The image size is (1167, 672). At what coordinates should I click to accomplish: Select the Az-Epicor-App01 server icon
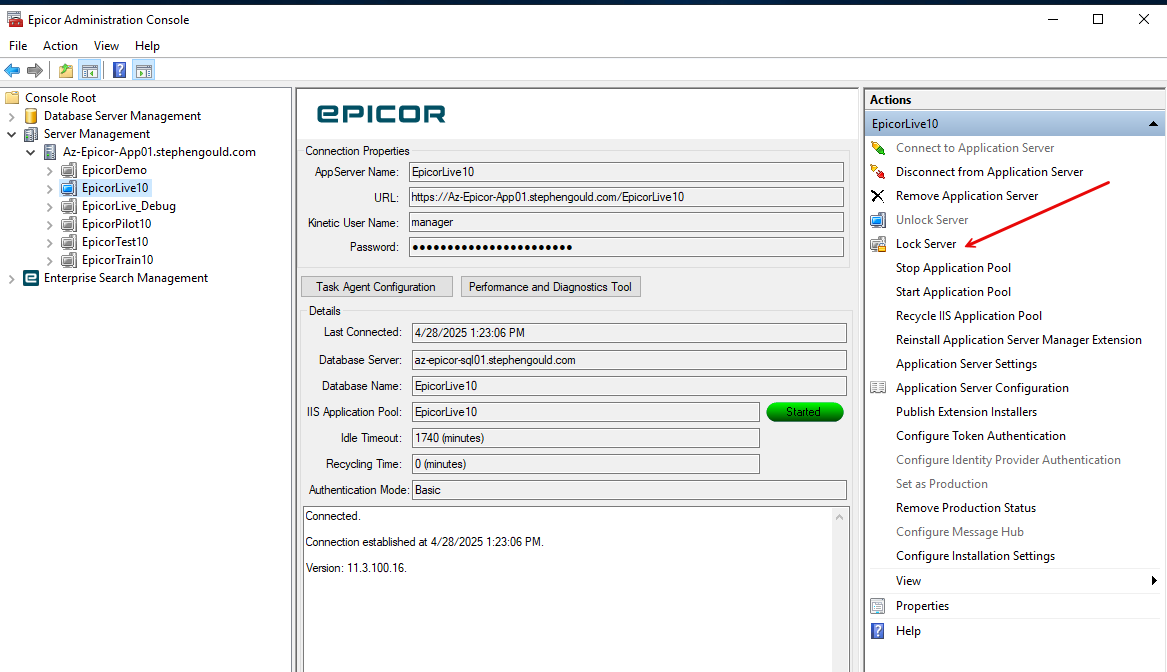[50, 152]
